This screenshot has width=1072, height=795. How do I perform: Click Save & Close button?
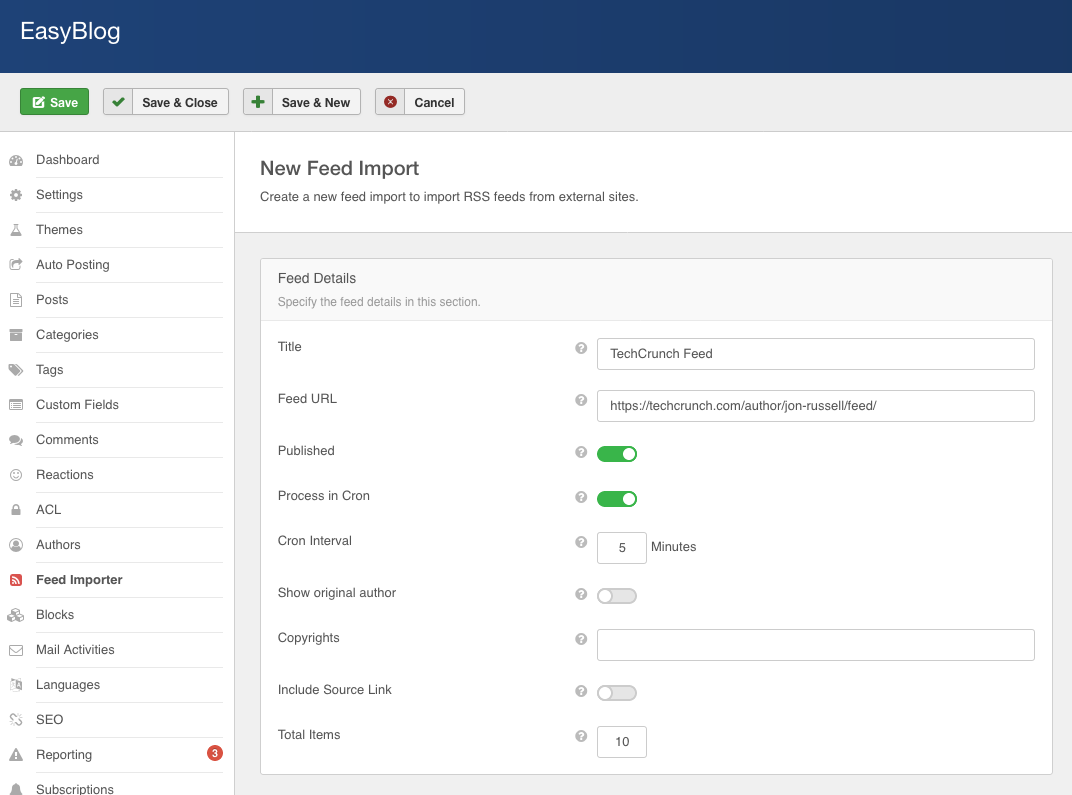166,102
